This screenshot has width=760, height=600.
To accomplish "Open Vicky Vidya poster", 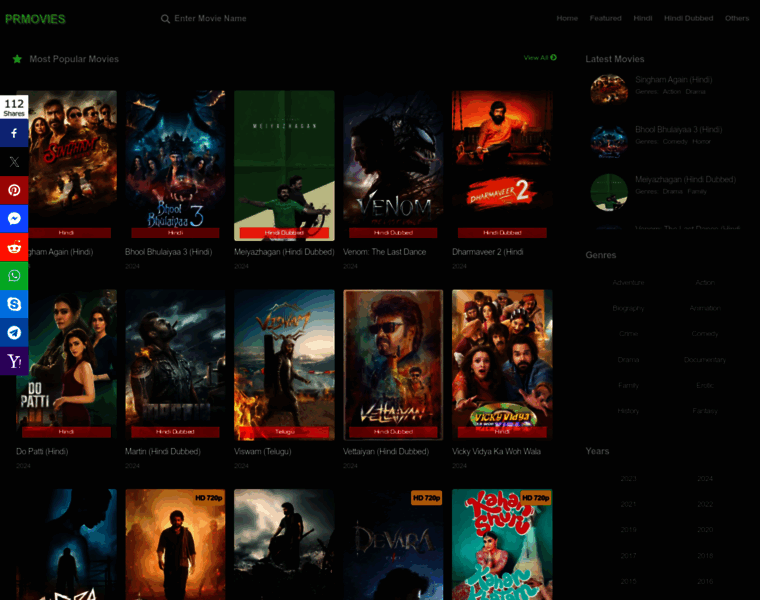I will click(502, 365).
